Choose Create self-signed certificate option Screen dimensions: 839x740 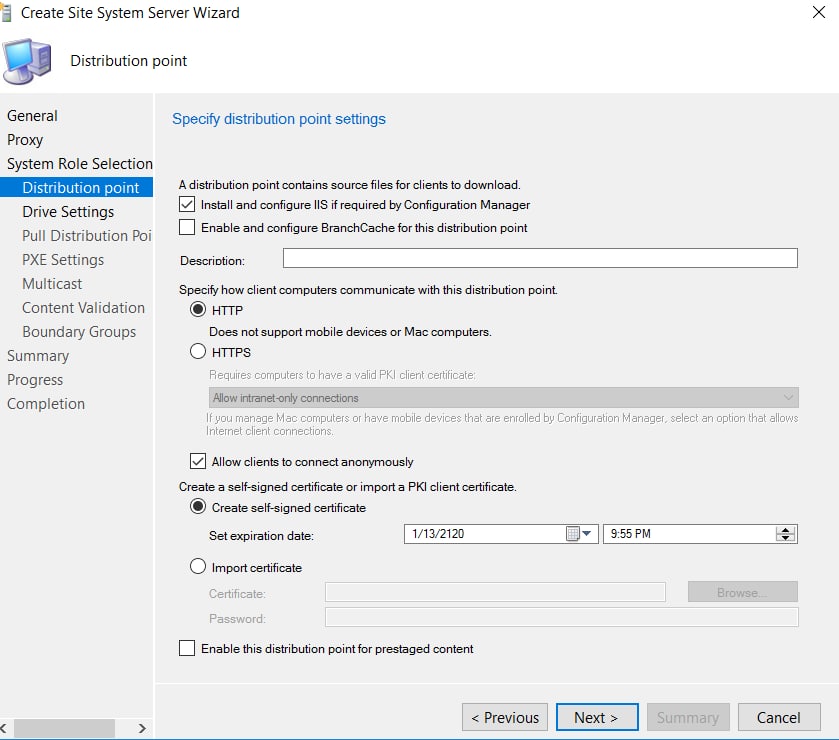pyautogui.click(x=198, y=507)
